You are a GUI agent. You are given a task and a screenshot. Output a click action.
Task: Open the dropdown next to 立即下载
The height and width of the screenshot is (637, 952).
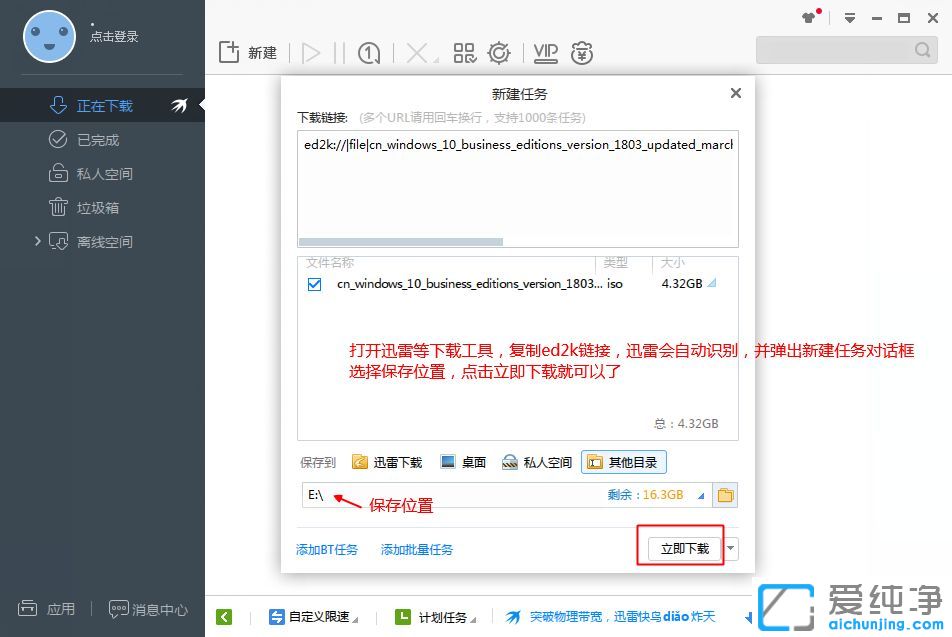(x=731, y=548)
